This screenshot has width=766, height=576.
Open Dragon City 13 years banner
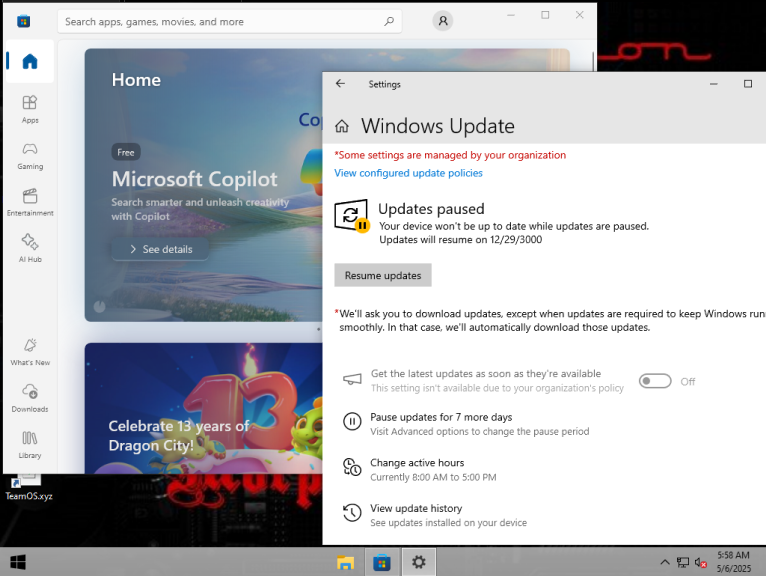coord(203,408)
